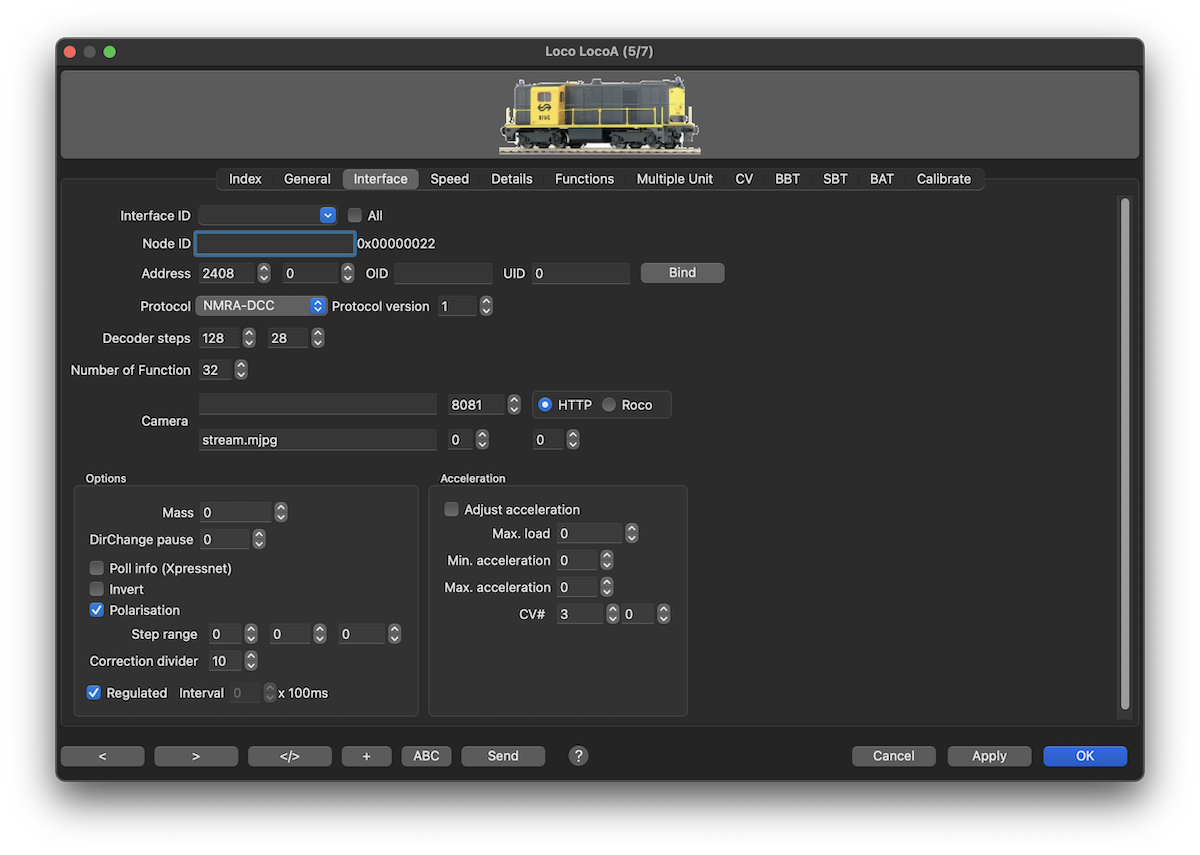Open the Protocol NMRA-DCC dropdown
Viewport: 1200px width, 855px height.
tap(317, 306)
